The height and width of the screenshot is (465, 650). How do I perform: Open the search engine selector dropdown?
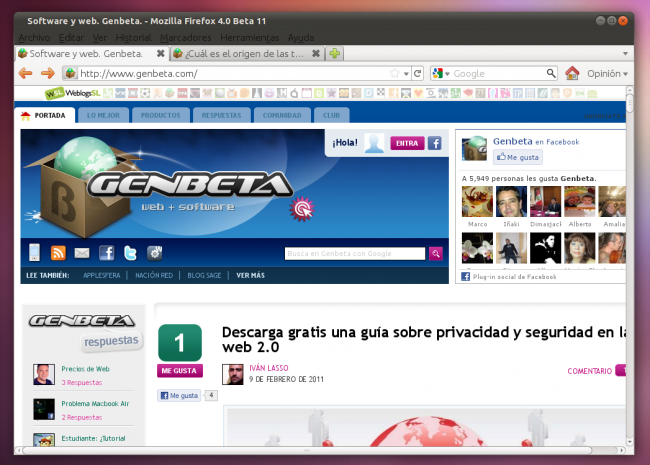coord(441,73)
